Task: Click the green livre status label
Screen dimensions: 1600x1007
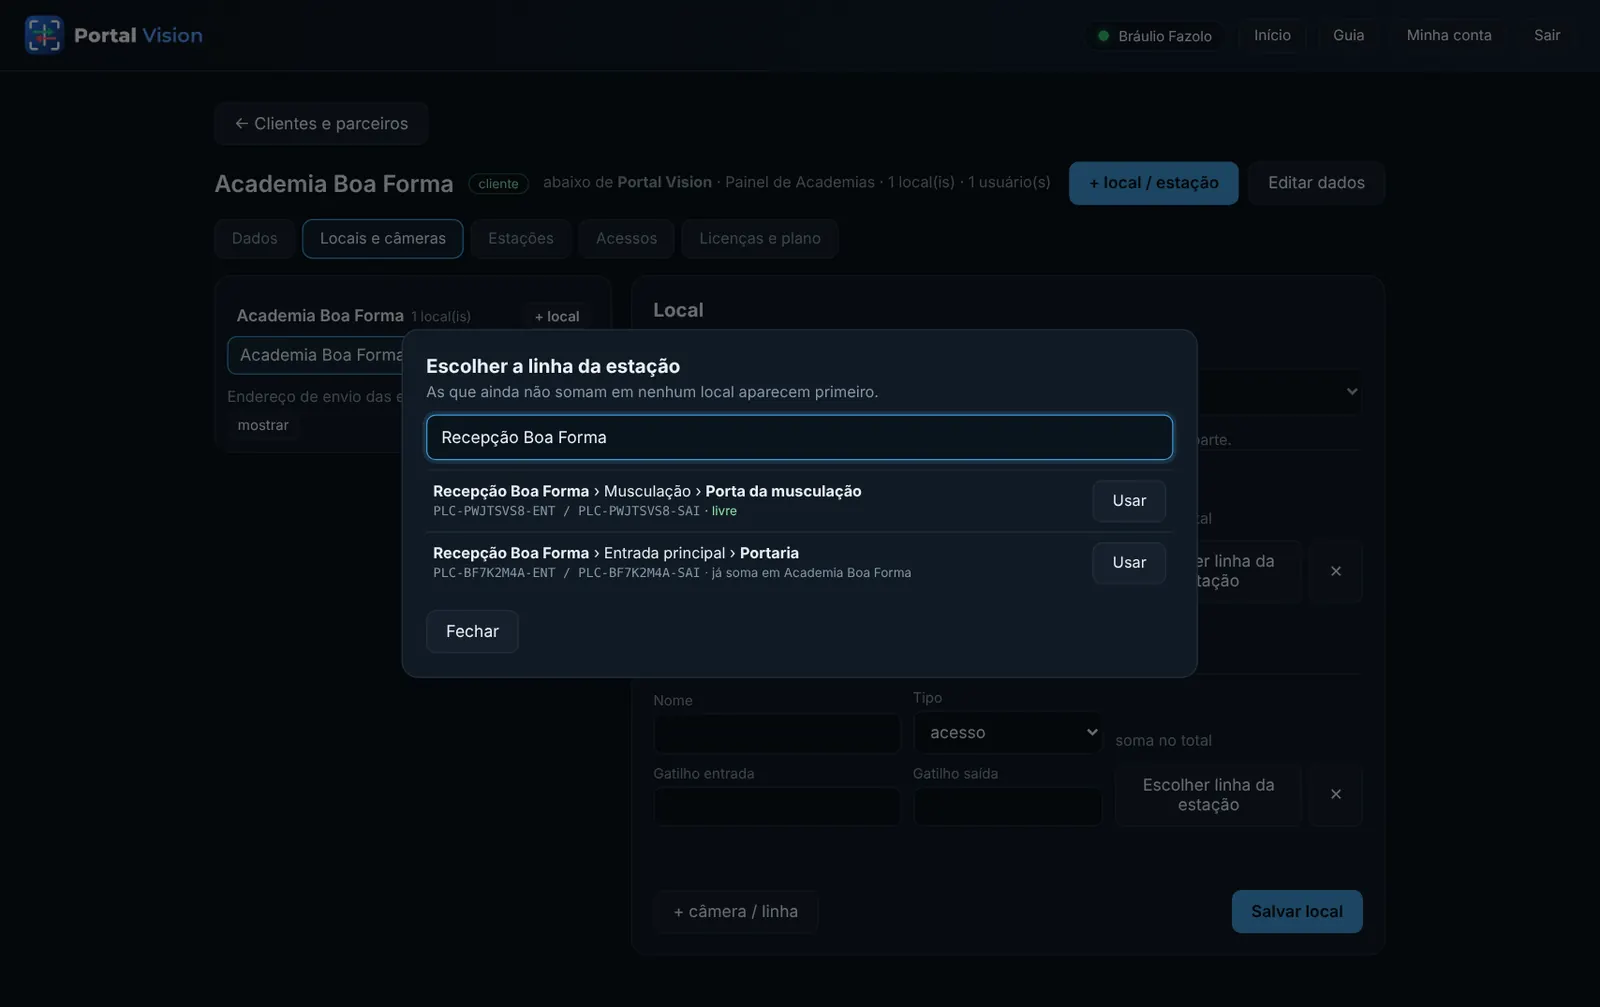Action: [724, 511]
